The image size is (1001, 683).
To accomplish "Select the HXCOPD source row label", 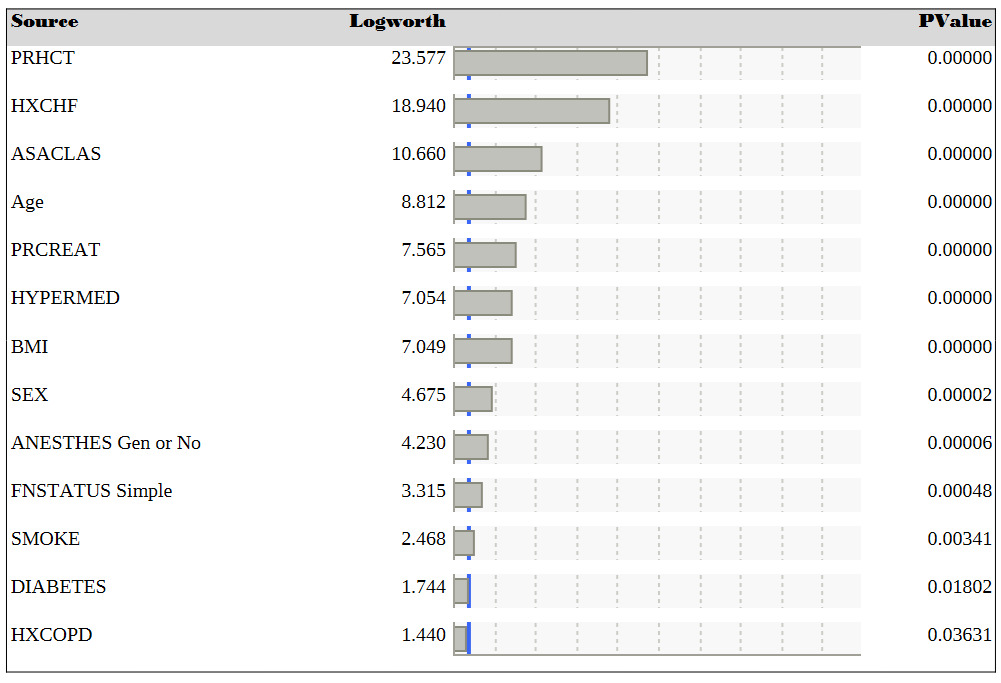I will tap(52, 635).
